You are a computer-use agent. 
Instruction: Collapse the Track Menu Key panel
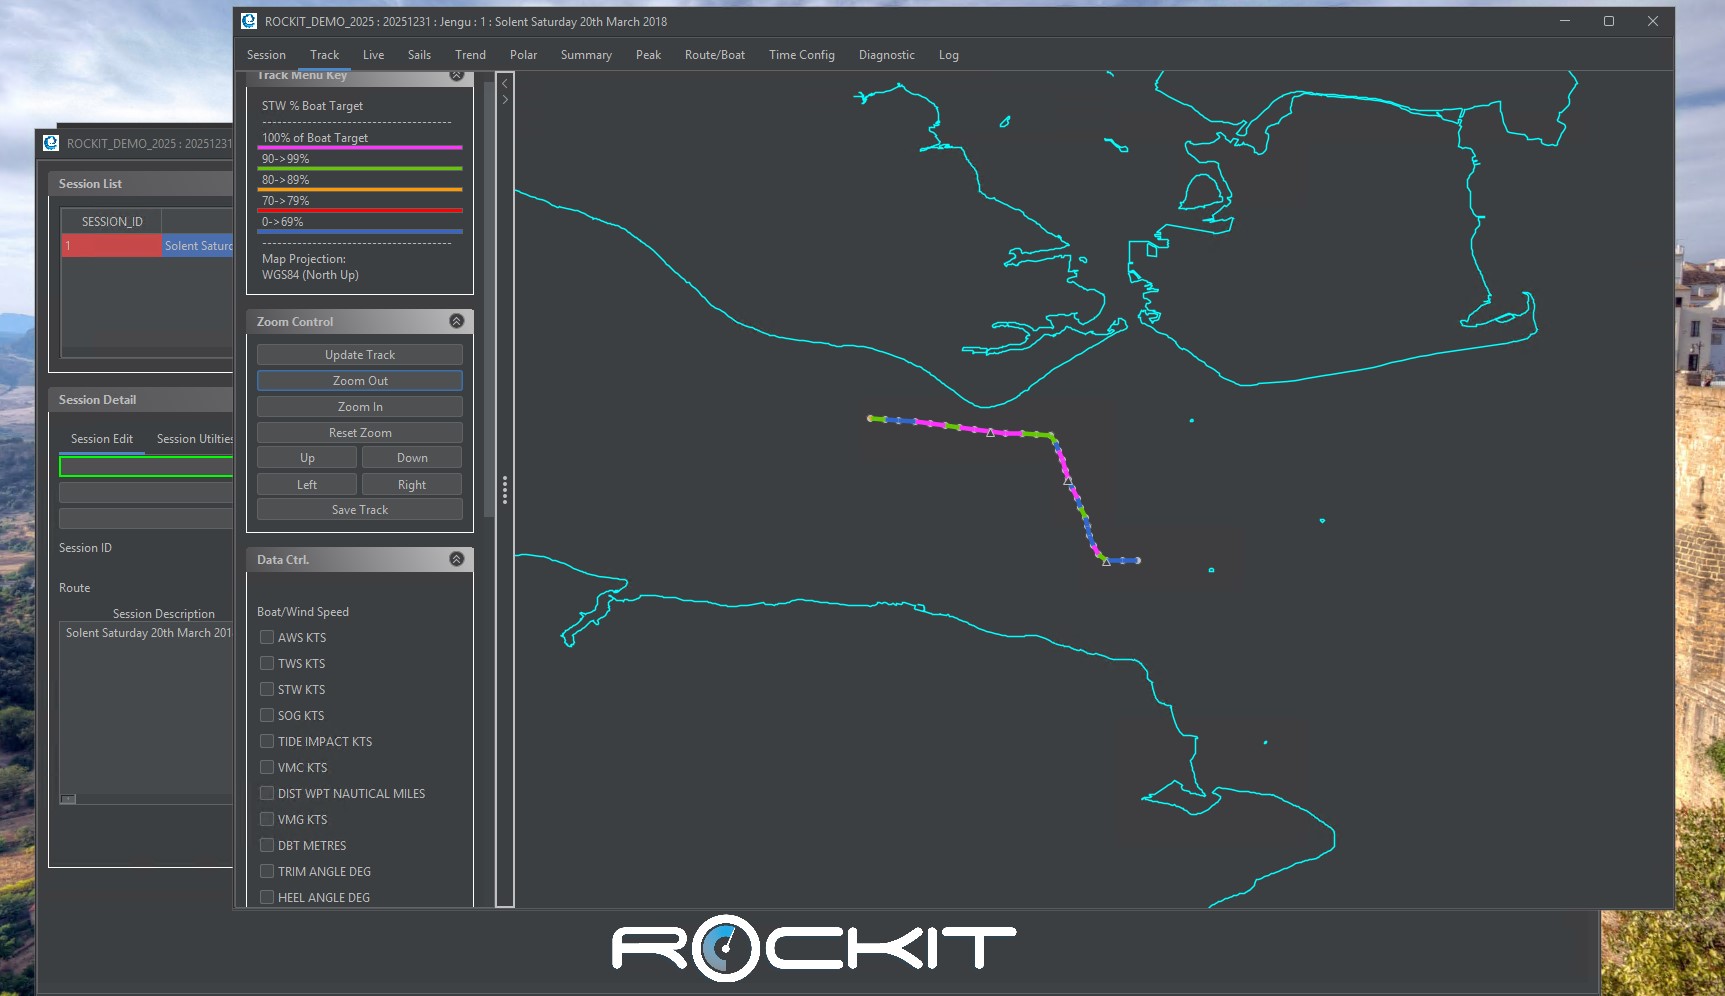456,76
